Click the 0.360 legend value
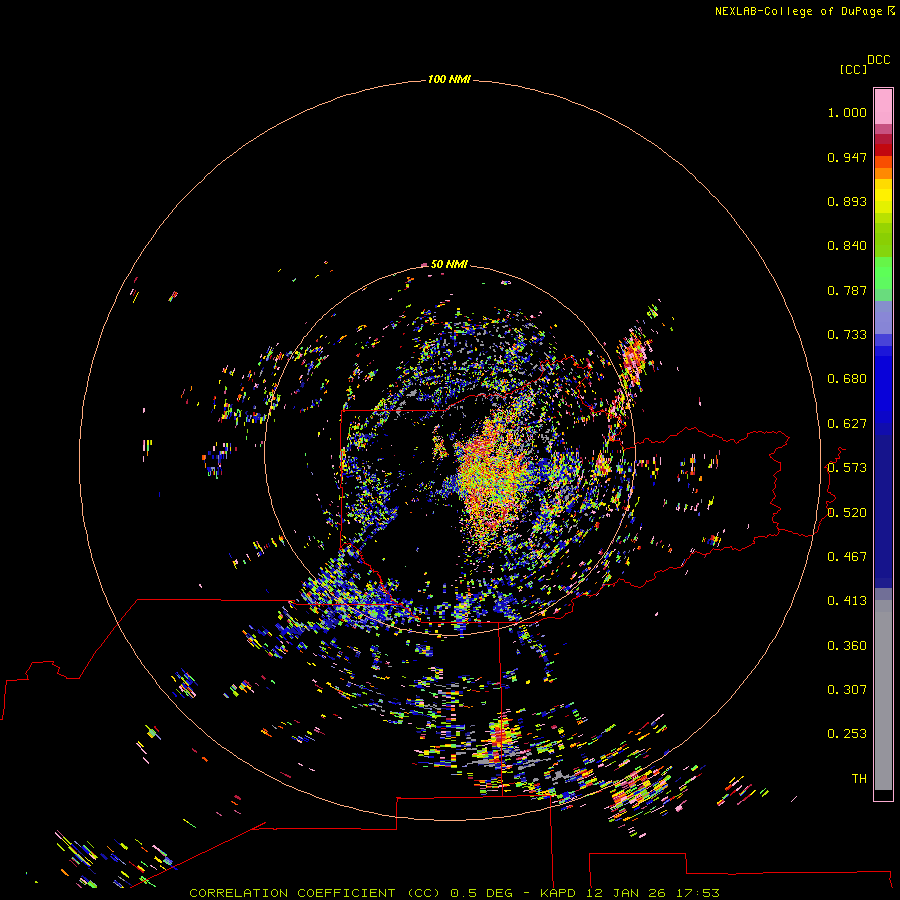900x900 pixels. tap(847, 646)
